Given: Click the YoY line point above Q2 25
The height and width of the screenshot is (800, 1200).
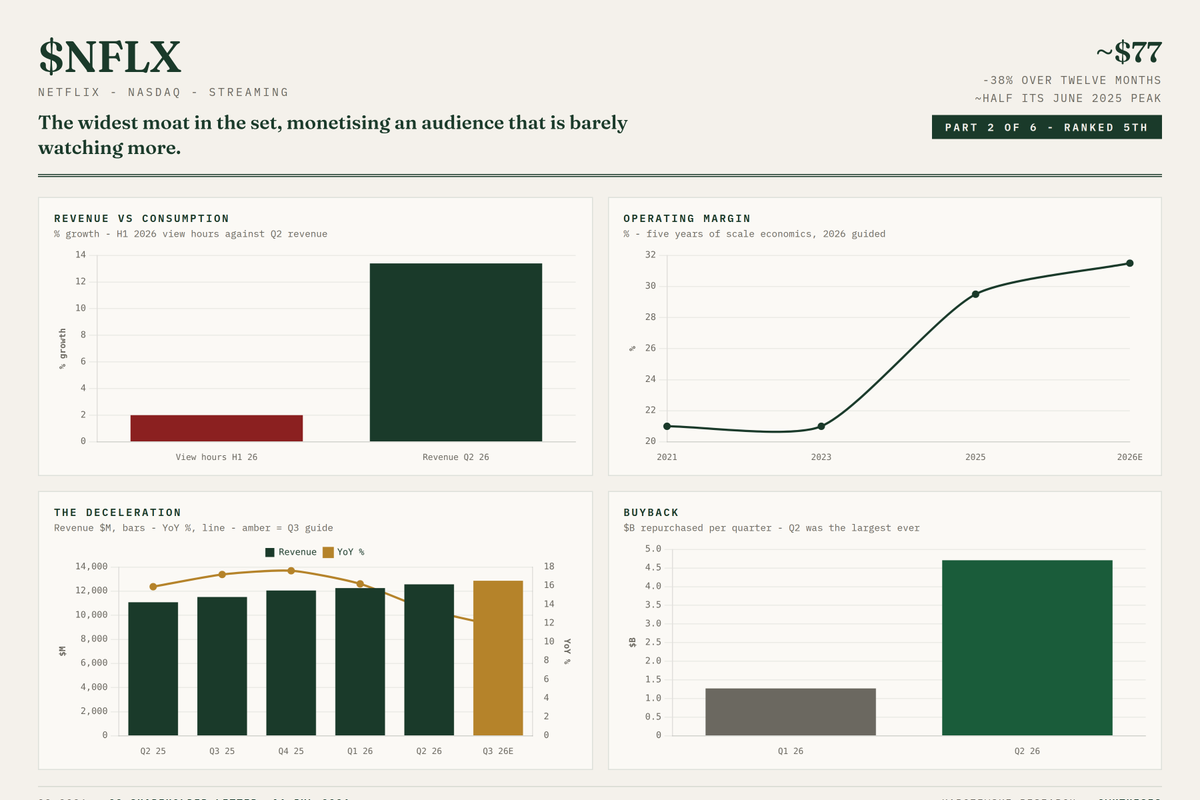Looking at the screenshot, I should tap(153, 587).
